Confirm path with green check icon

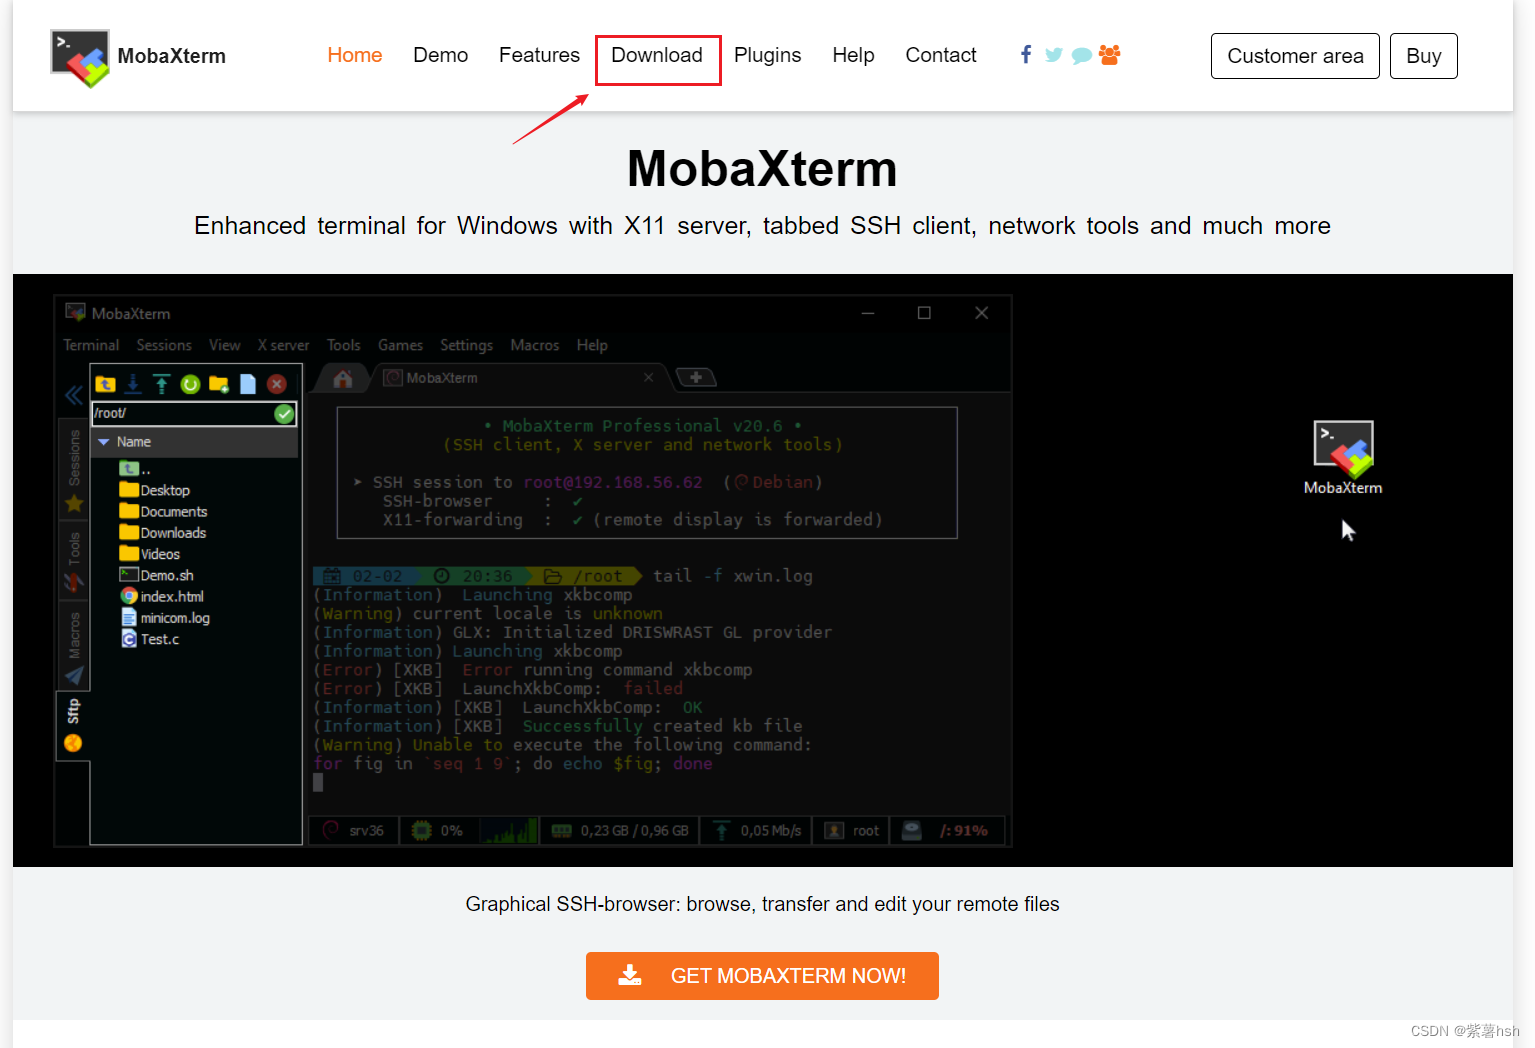285,414
